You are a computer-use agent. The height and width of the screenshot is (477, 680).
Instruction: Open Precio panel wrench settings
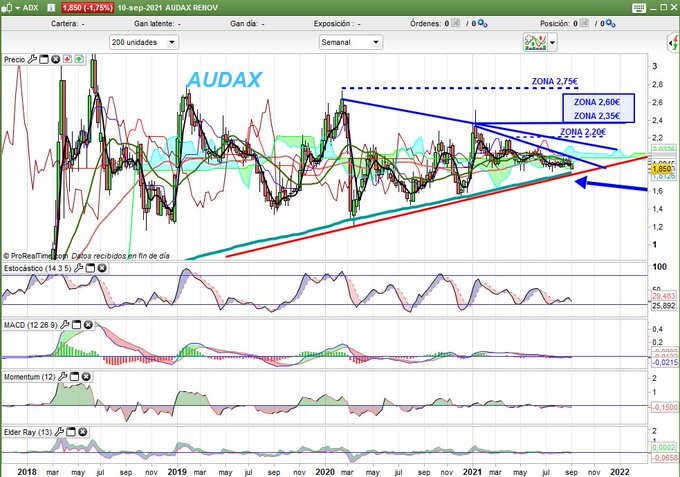click(33, 59)
